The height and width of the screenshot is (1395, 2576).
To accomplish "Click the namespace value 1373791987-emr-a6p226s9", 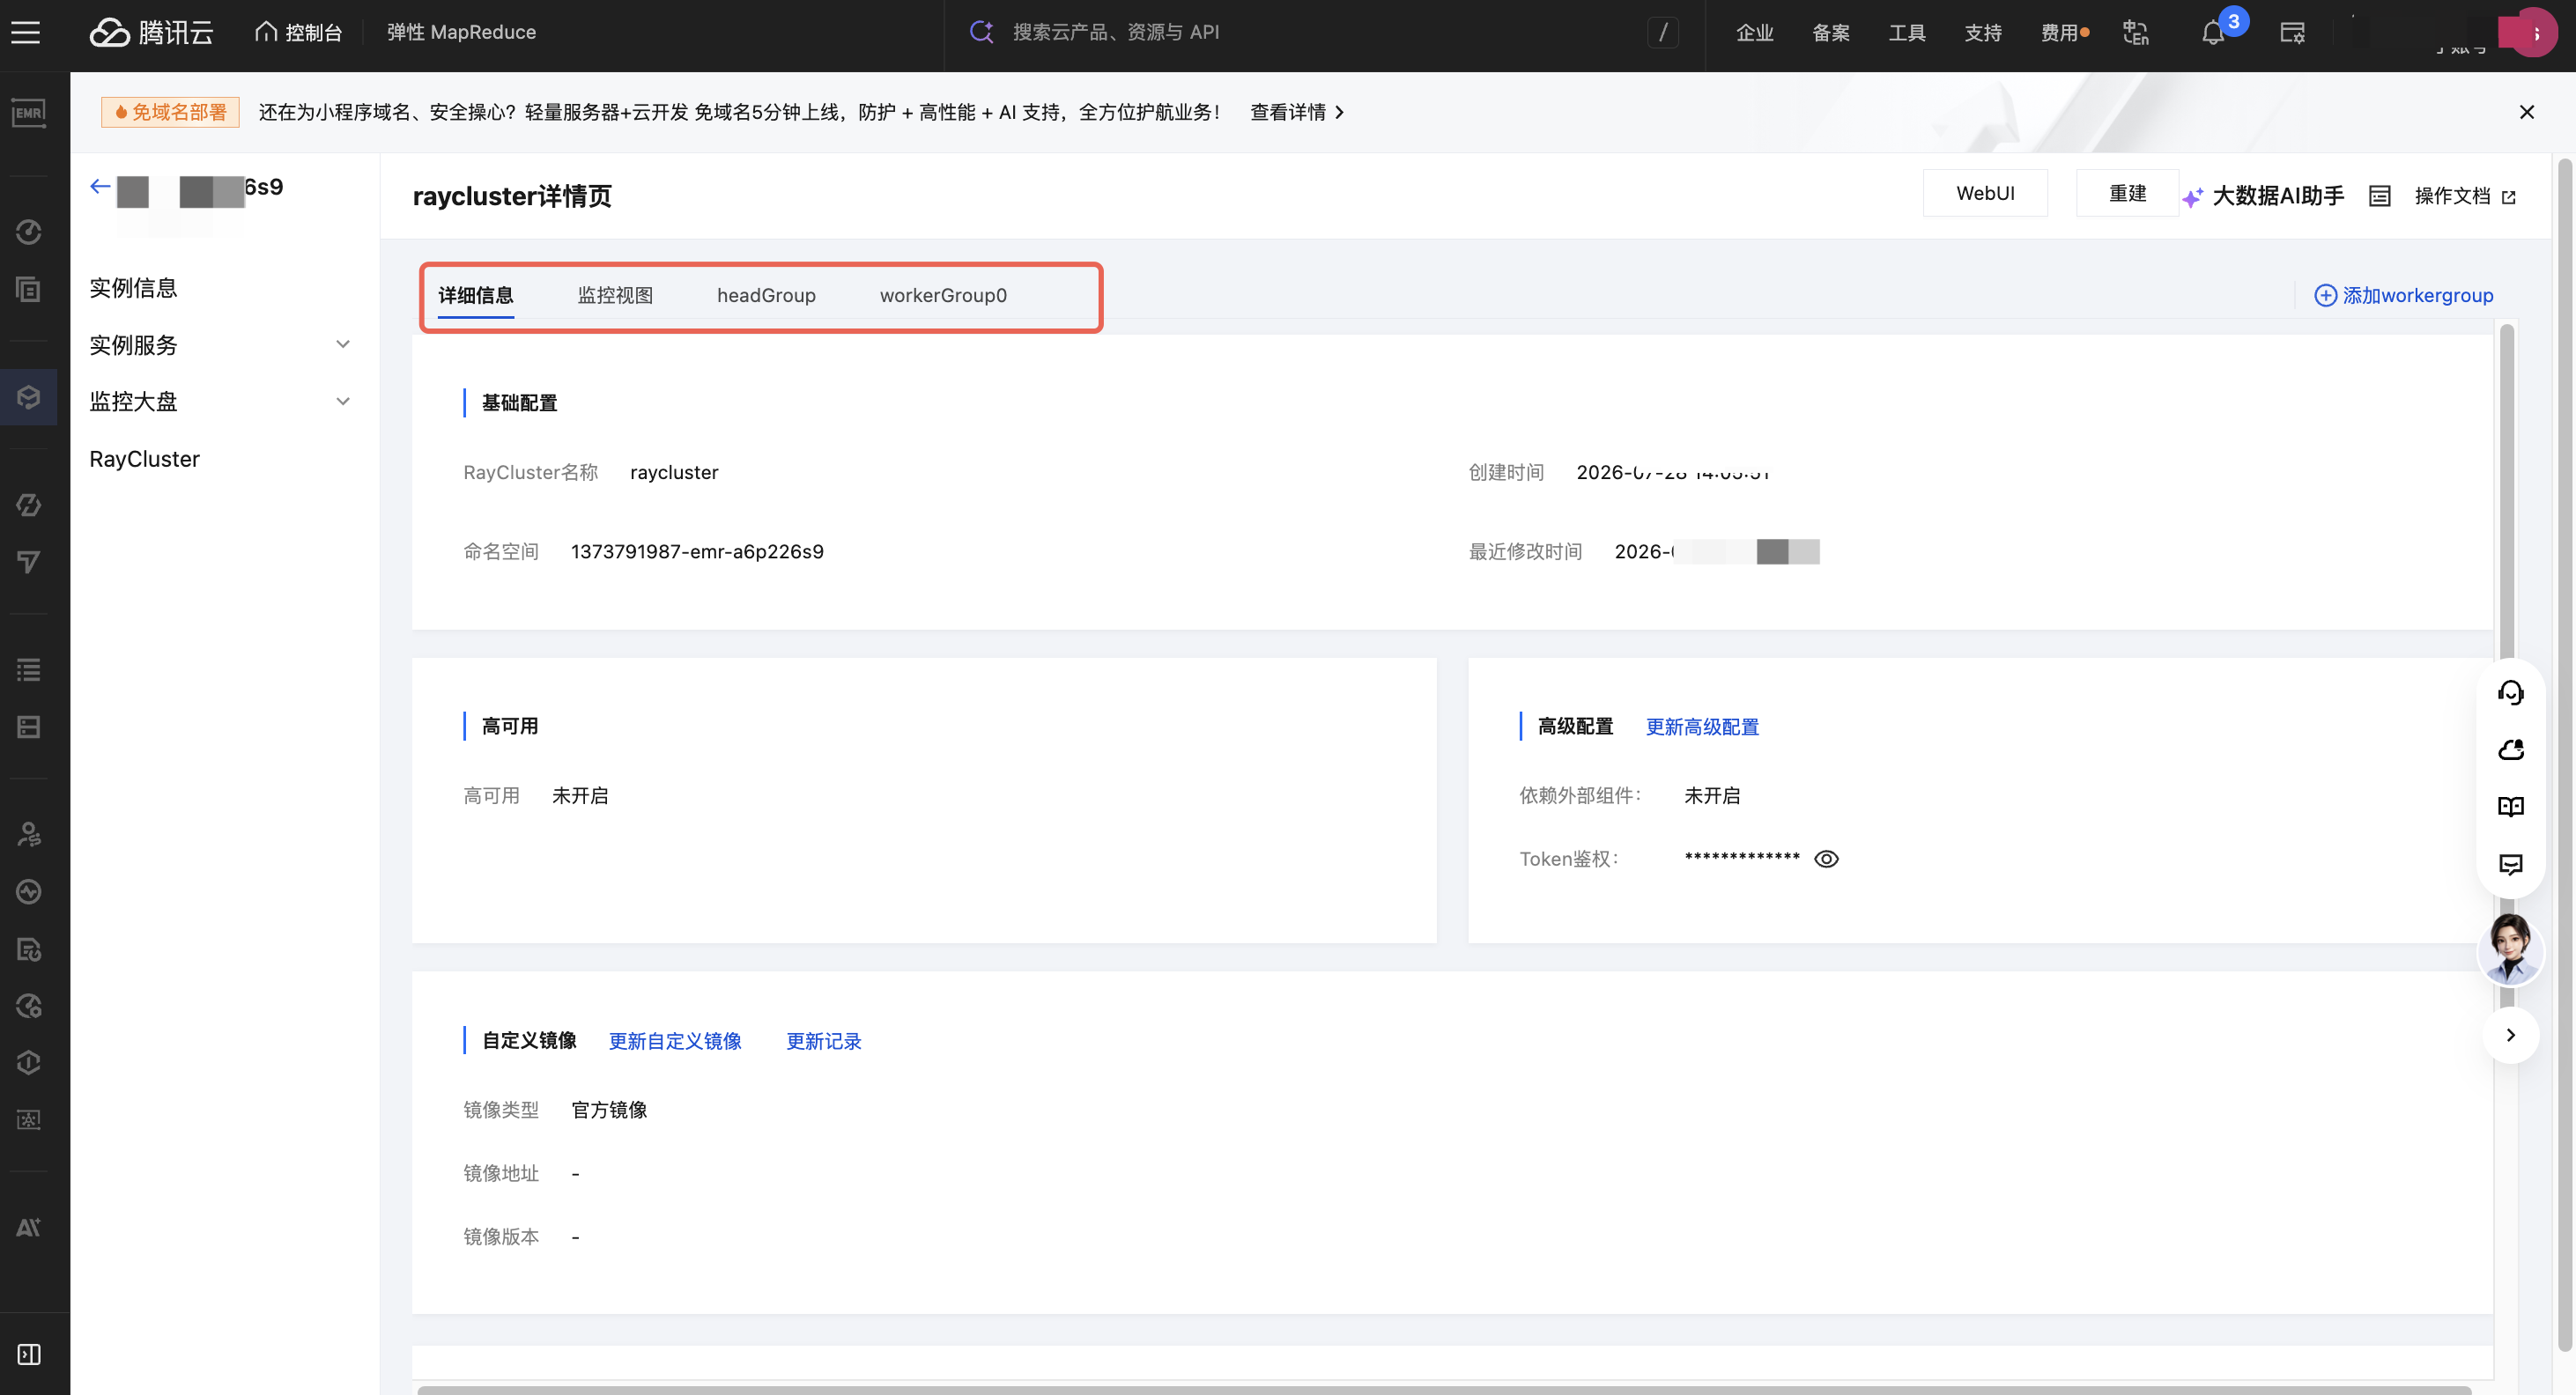I will 697,552.
